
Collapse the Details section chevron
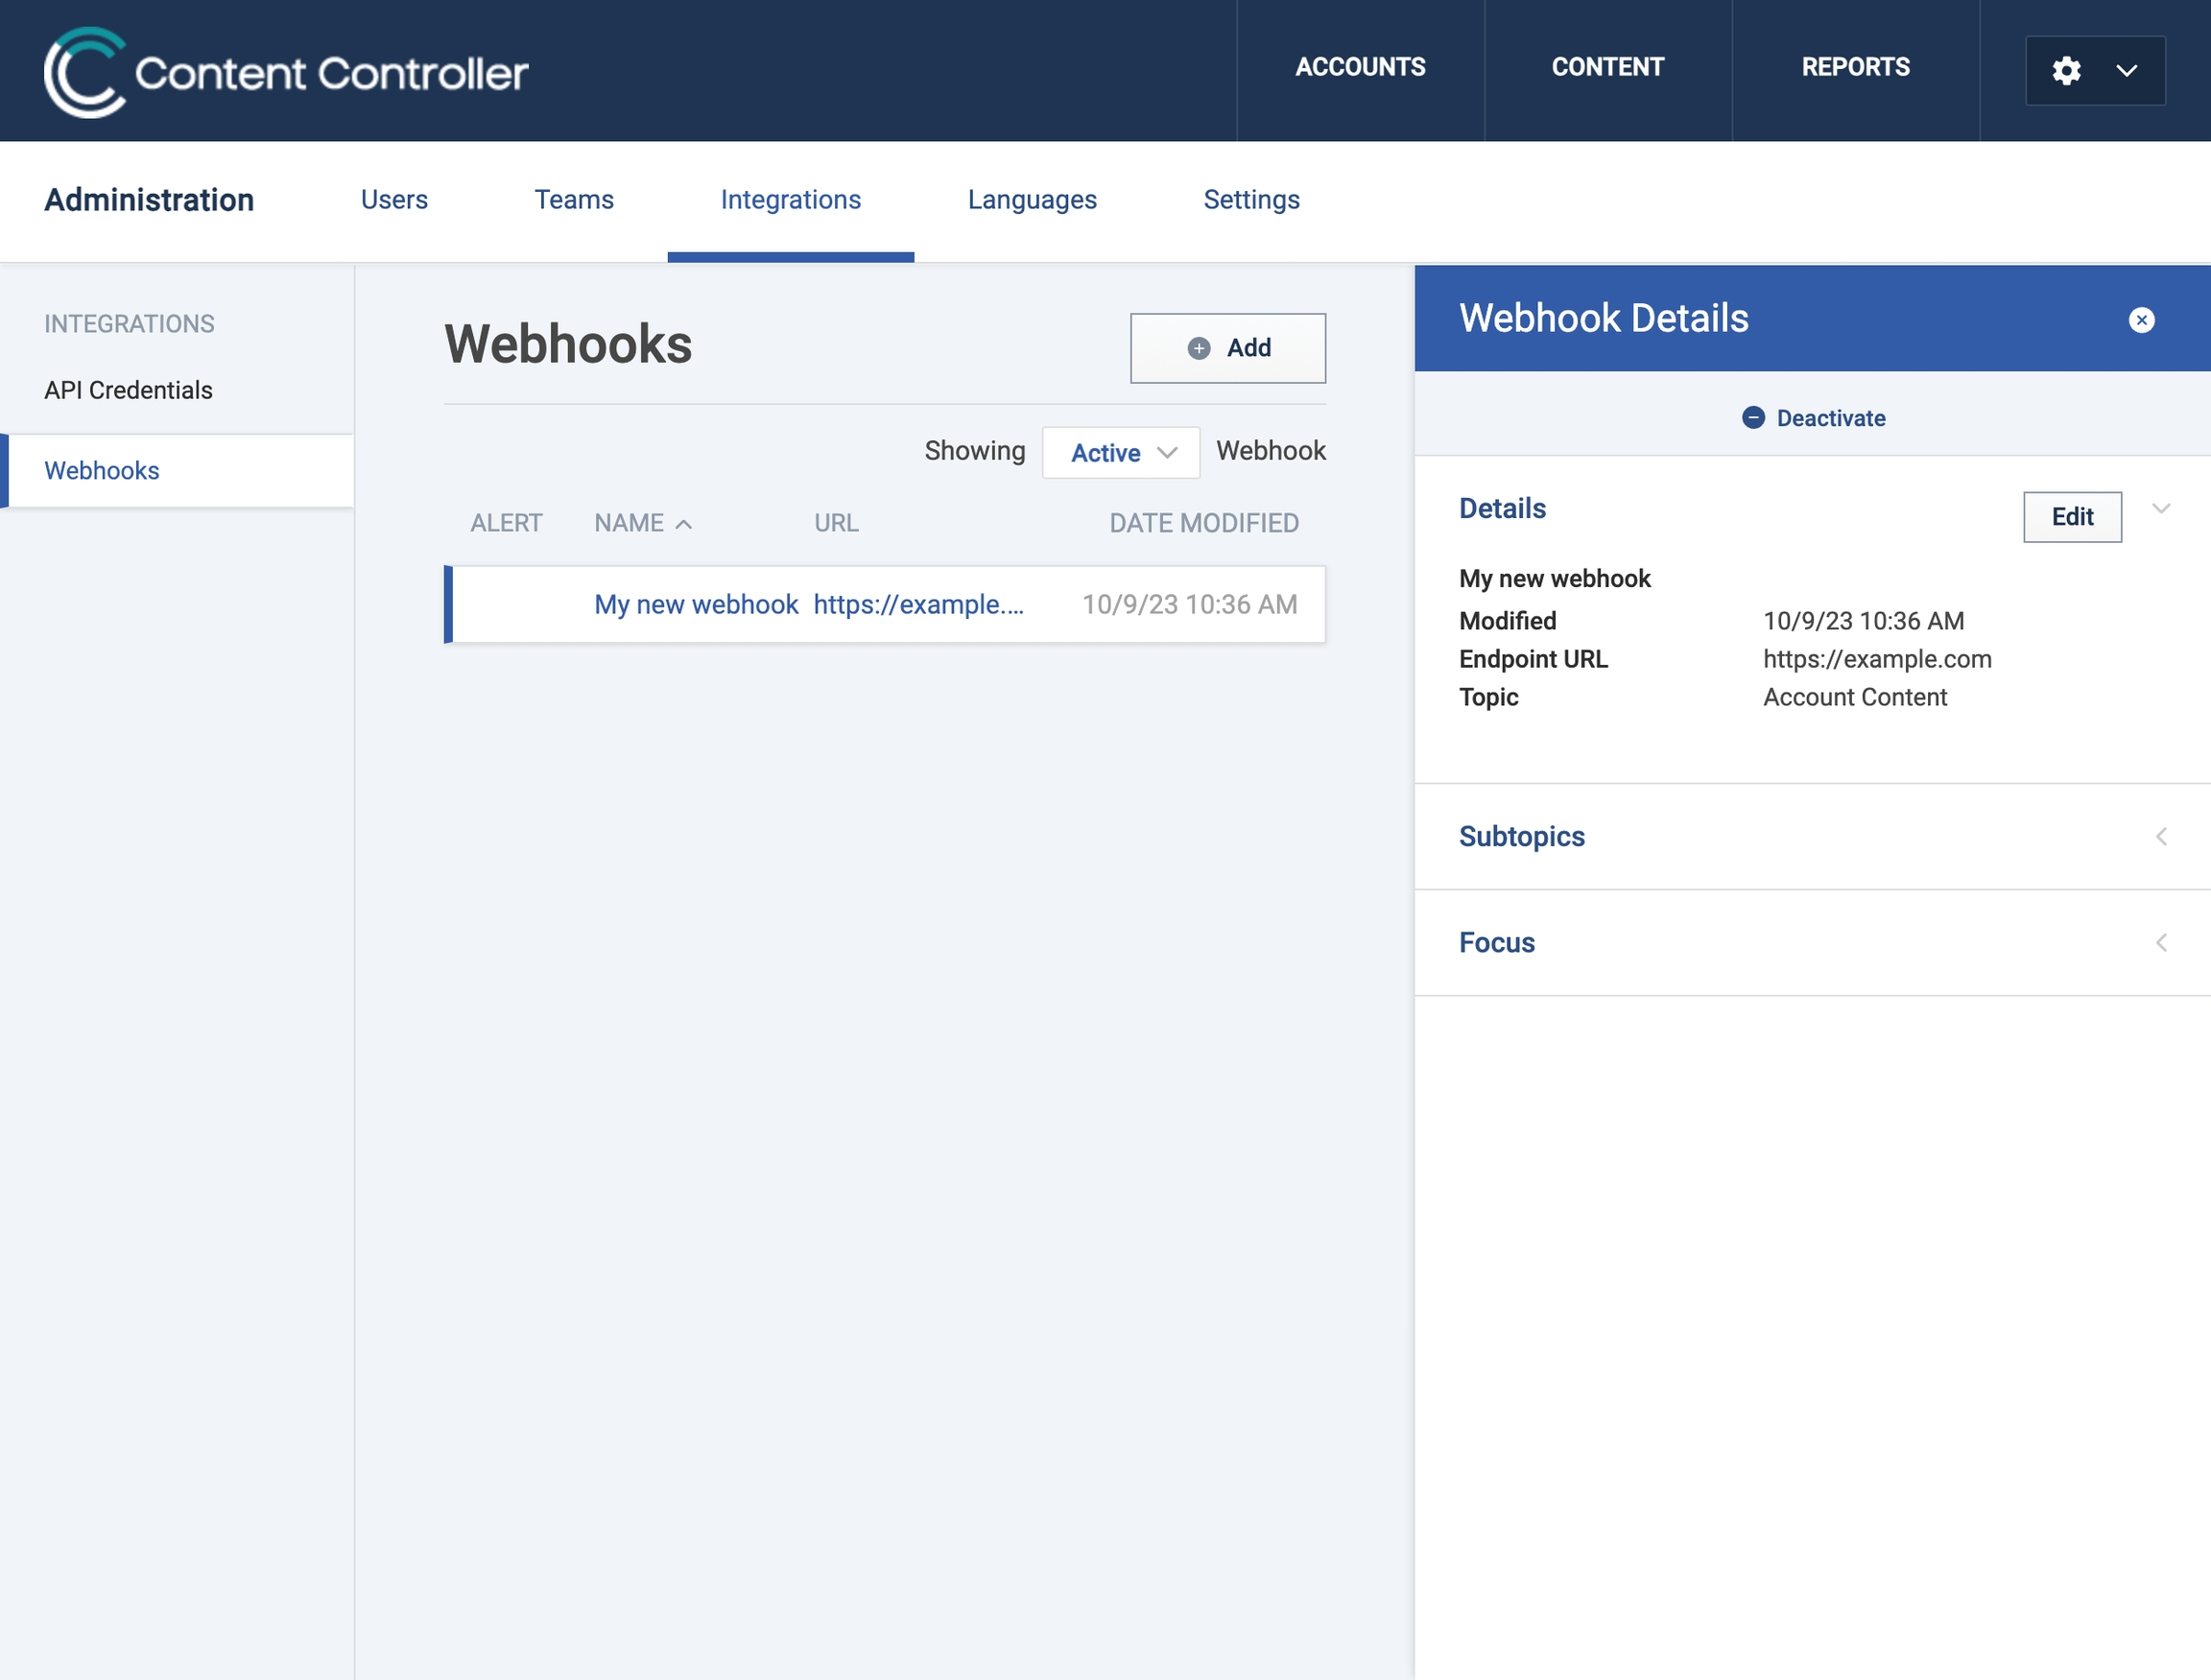pos(2160,509)
